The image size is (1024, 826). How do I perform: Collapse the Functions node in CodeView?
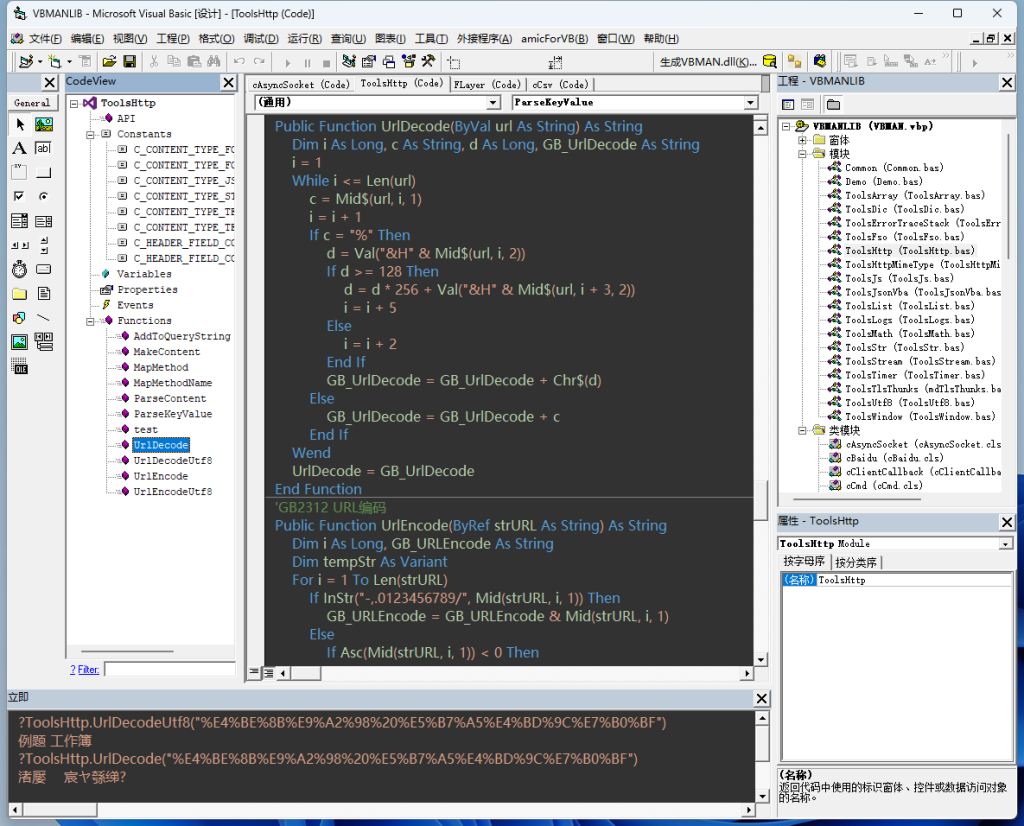90,321
